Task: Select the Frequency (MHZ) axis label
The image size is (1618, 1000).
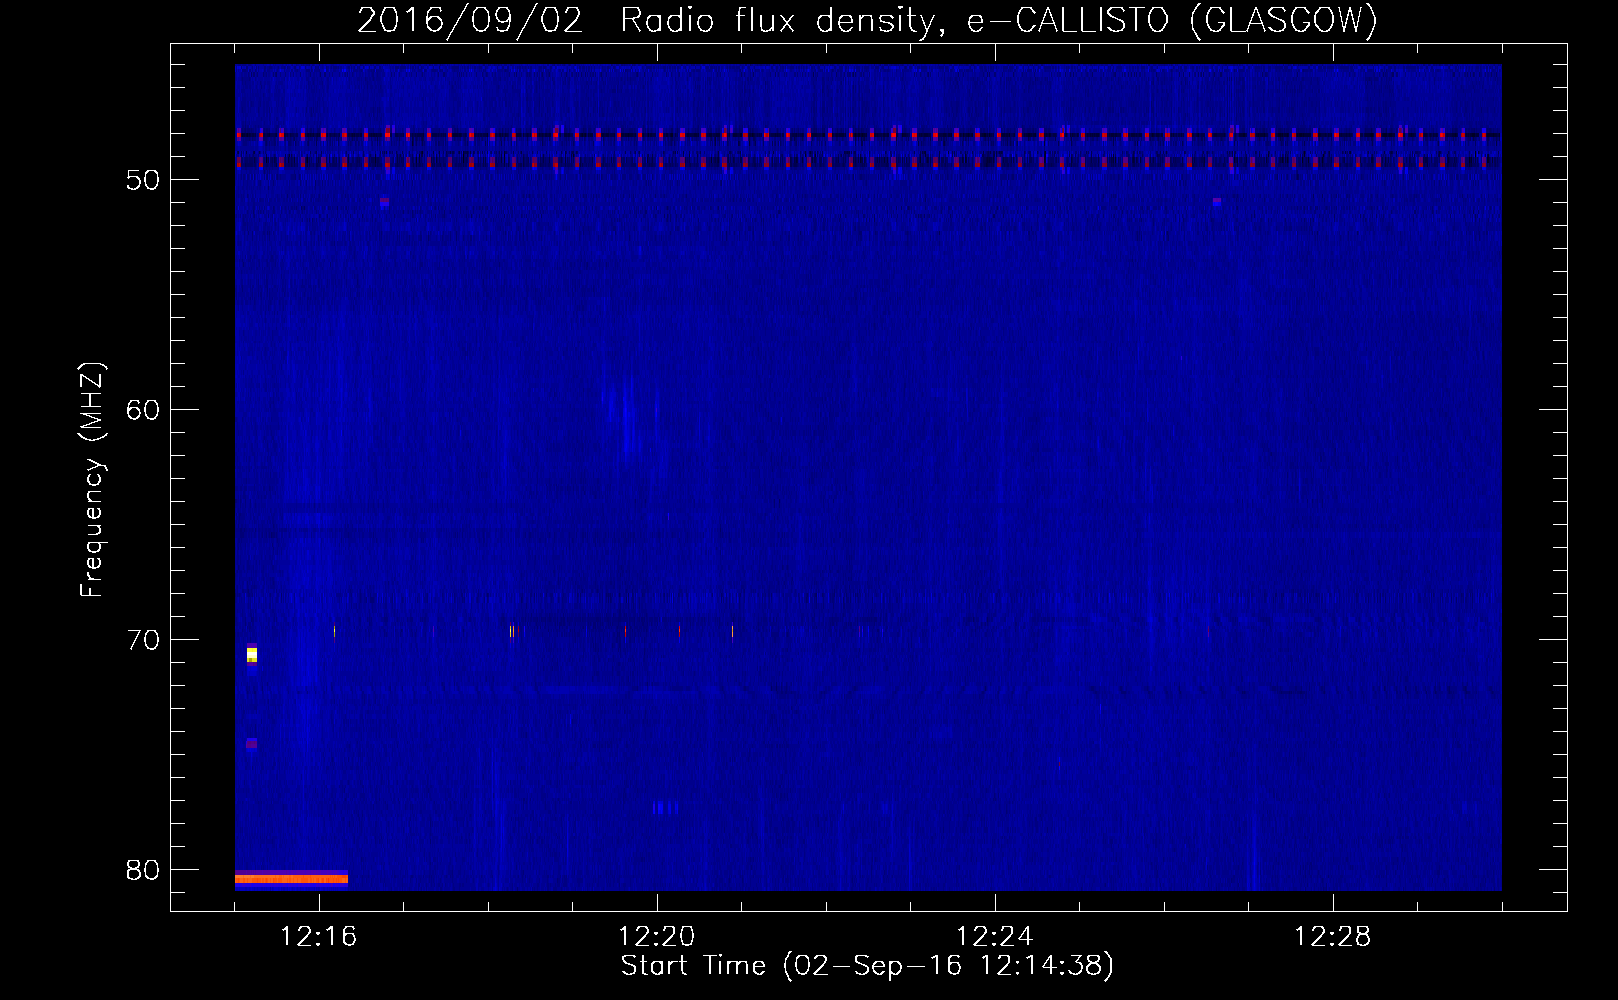Action: point(91,480)
